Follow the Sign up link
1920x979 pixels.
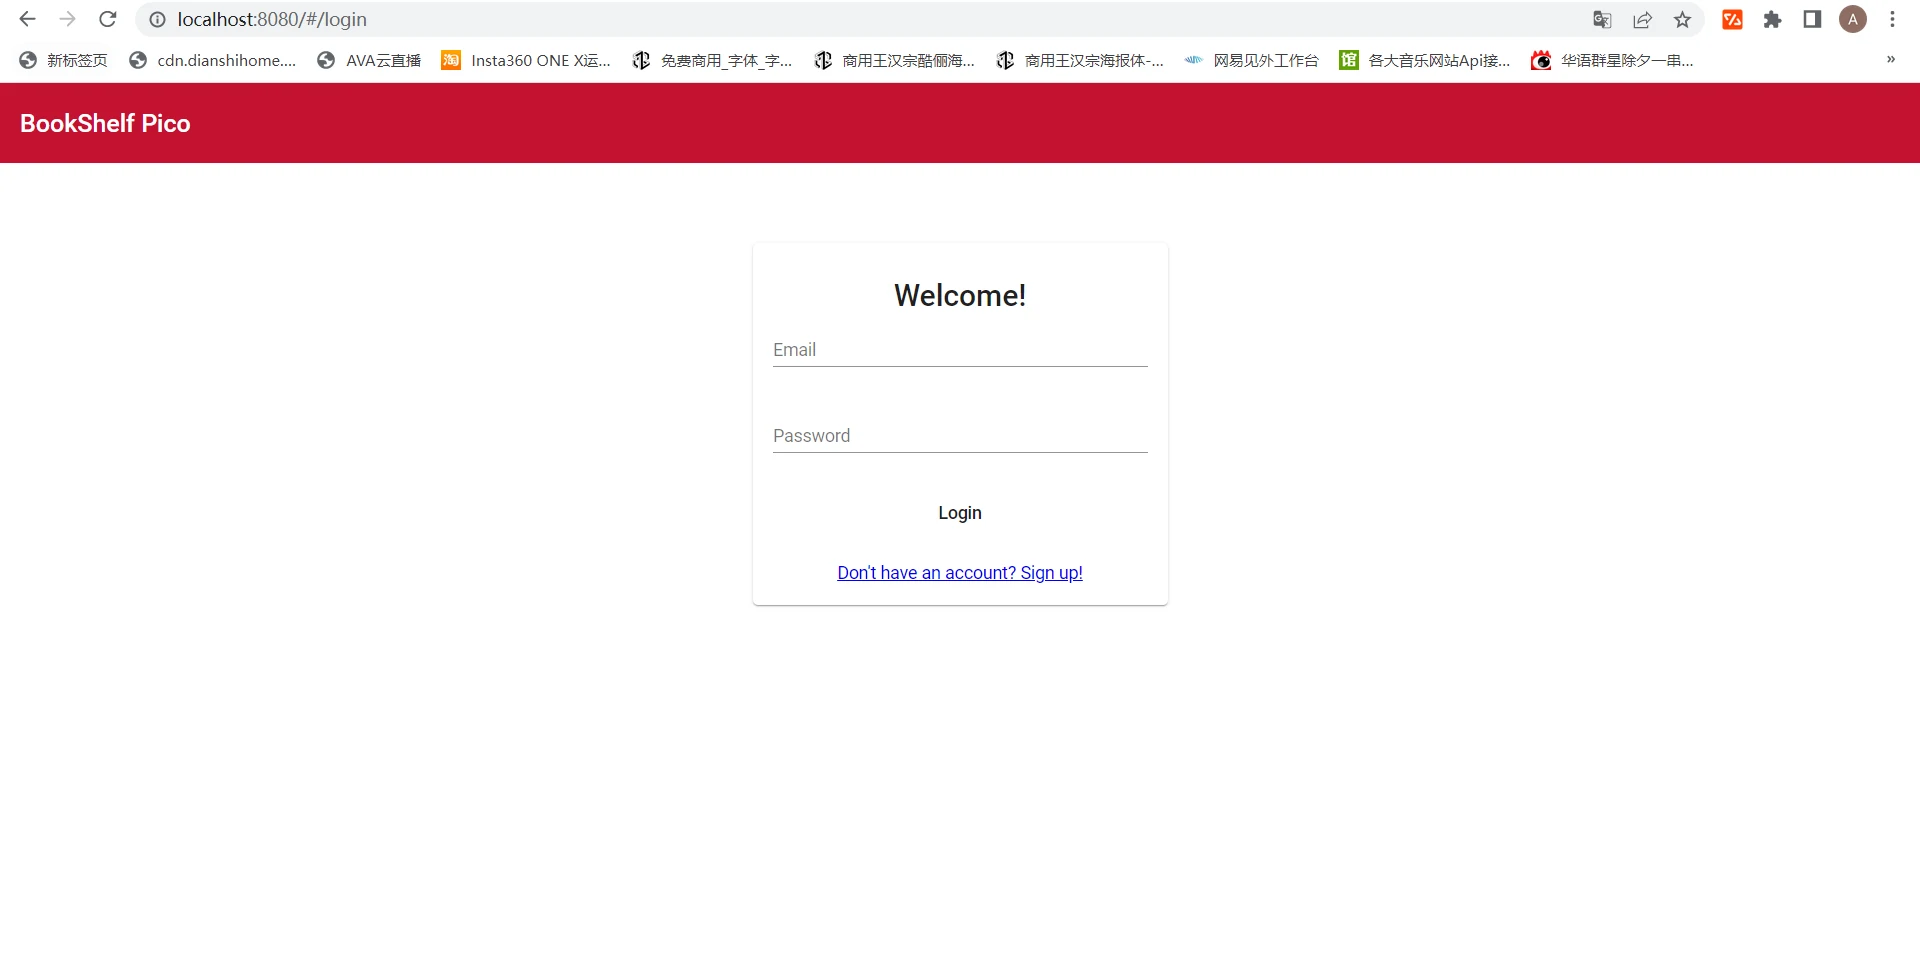tap(959, 573)
